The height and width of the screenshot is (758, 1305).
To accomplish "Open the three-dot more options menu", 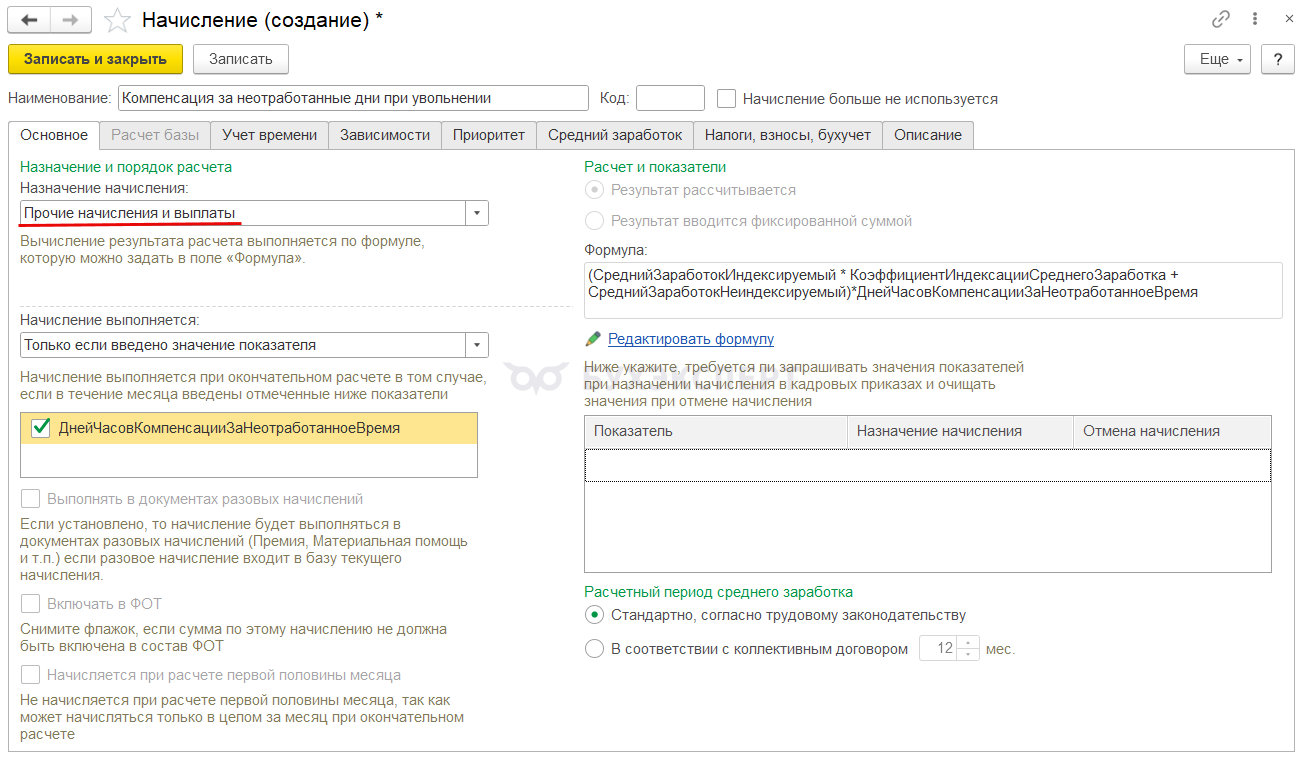I will click(1254, 19).
